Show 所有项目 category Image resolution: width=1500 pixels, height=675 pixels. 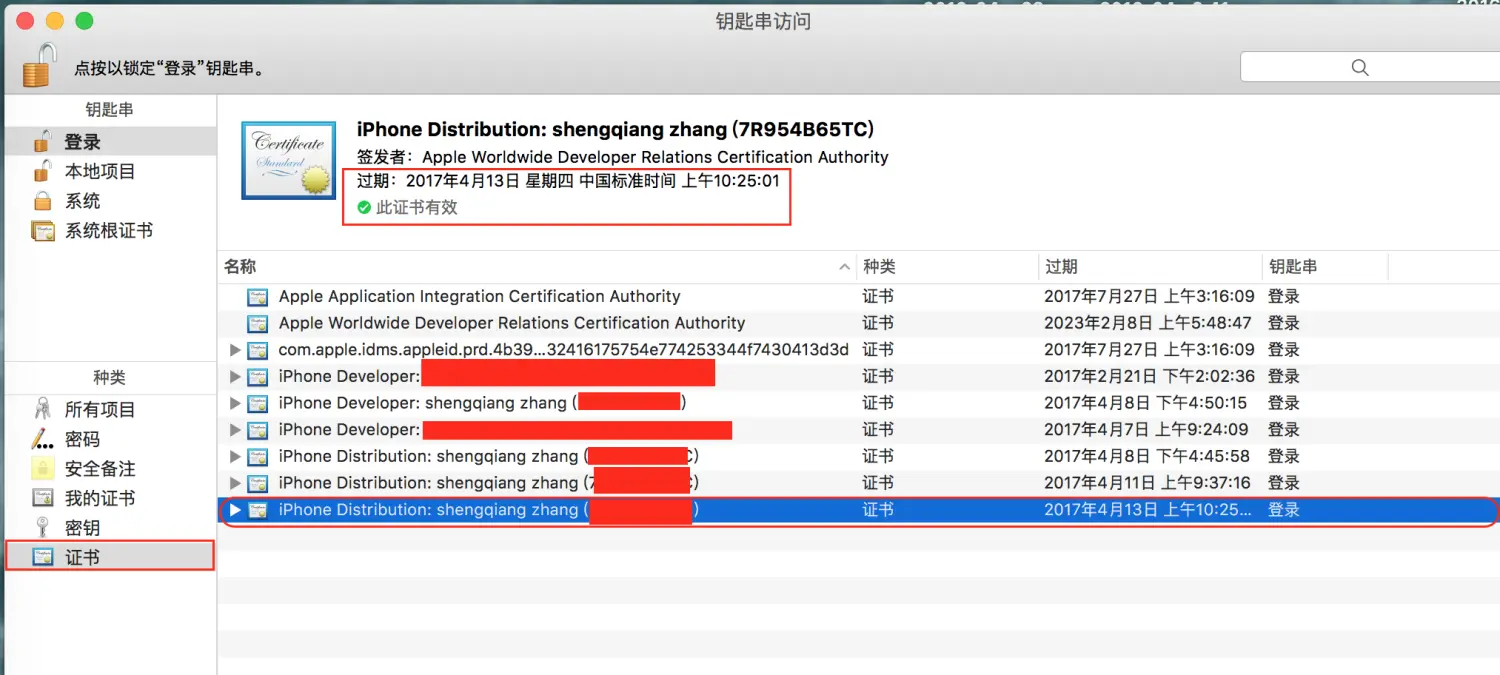coord(110,409)
